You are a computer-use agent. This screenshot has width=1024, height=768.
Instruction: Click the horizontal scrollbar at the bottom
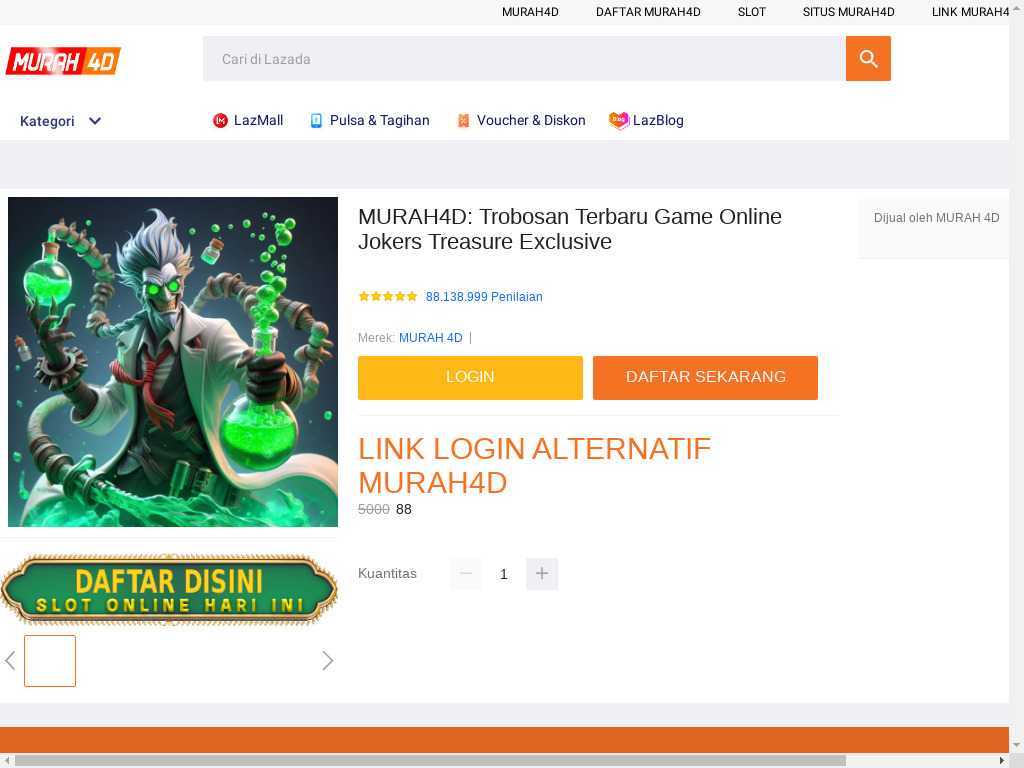coord(430,761)
